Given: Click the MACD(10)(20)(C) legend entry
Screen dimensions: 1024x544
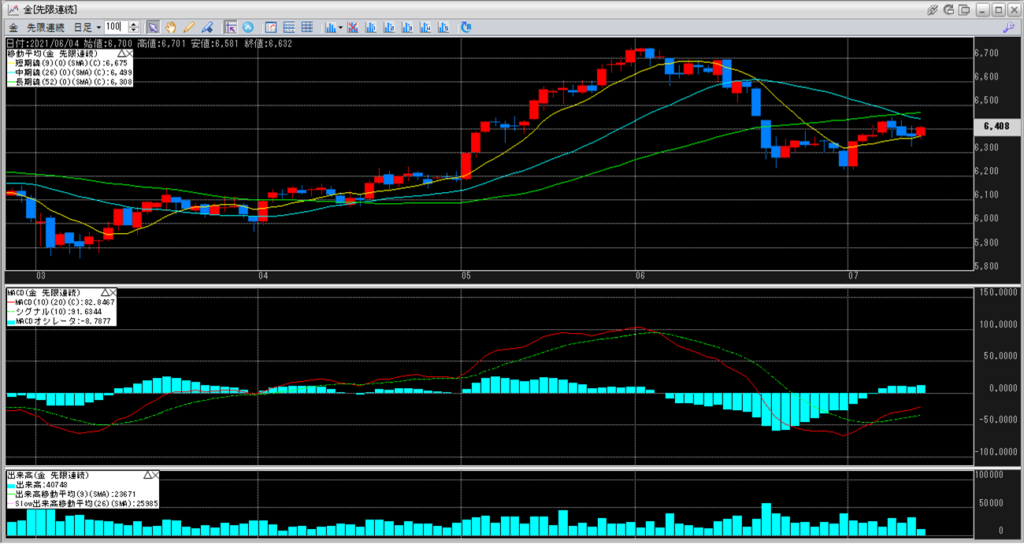Looking at the screenshot, I should point(61,302).
